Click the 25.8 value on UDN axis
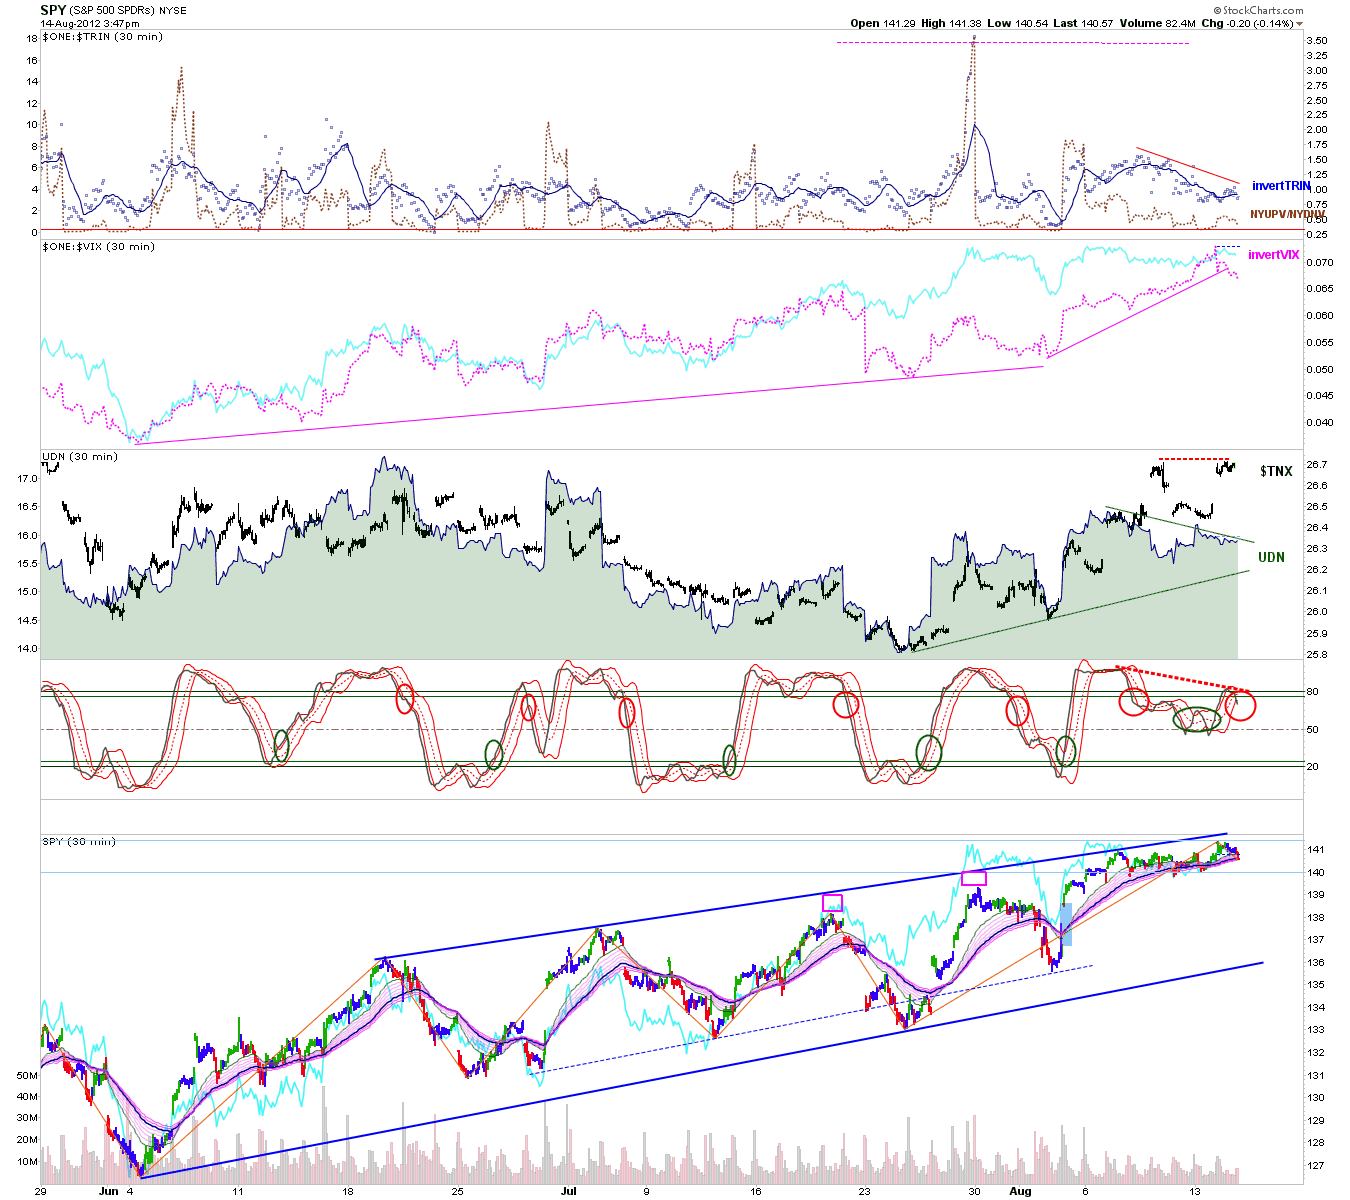1350x1200 pixels. click(x=1316, y=654)
